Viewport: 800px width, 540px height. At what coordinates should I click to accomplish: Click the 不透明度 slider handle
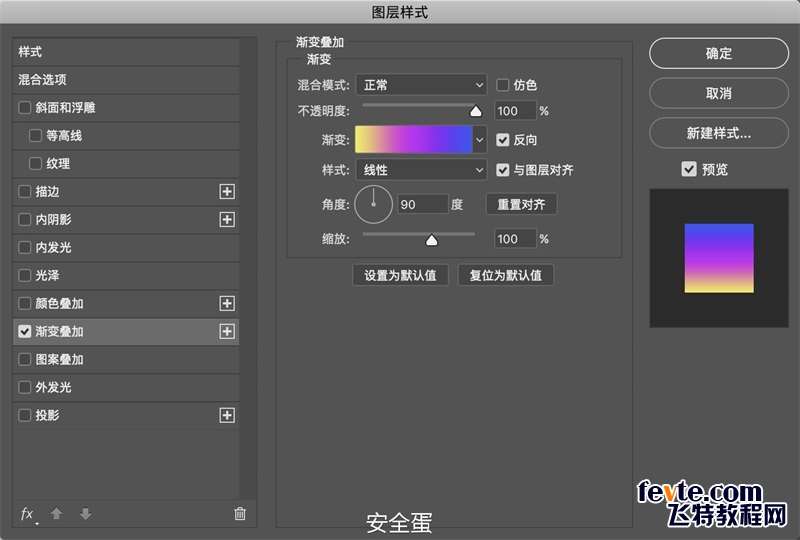[x=476, y=111]
